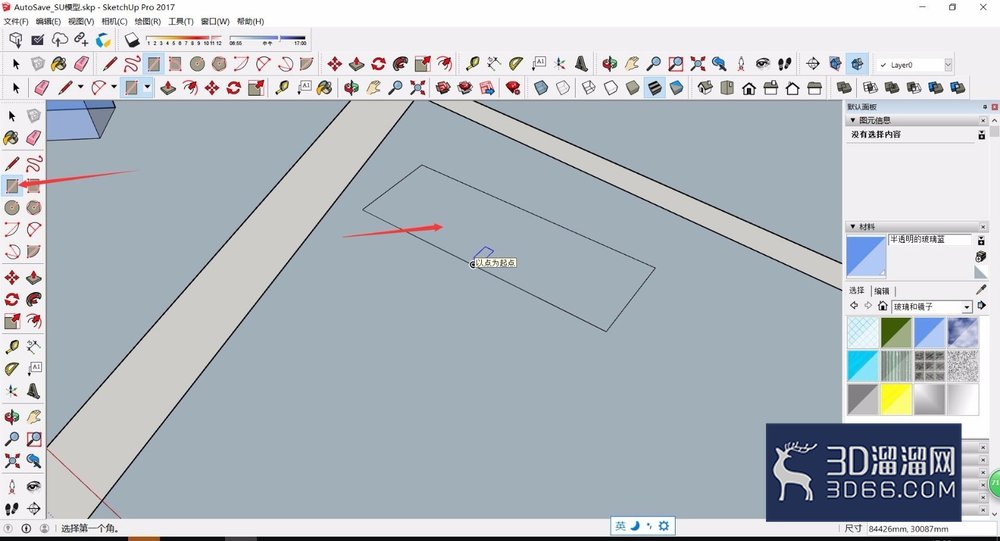Open the Layer0 layer dropdown
Image resolution: width=1000 pixels, height=541 pixels.
click(x=948, y=64)
